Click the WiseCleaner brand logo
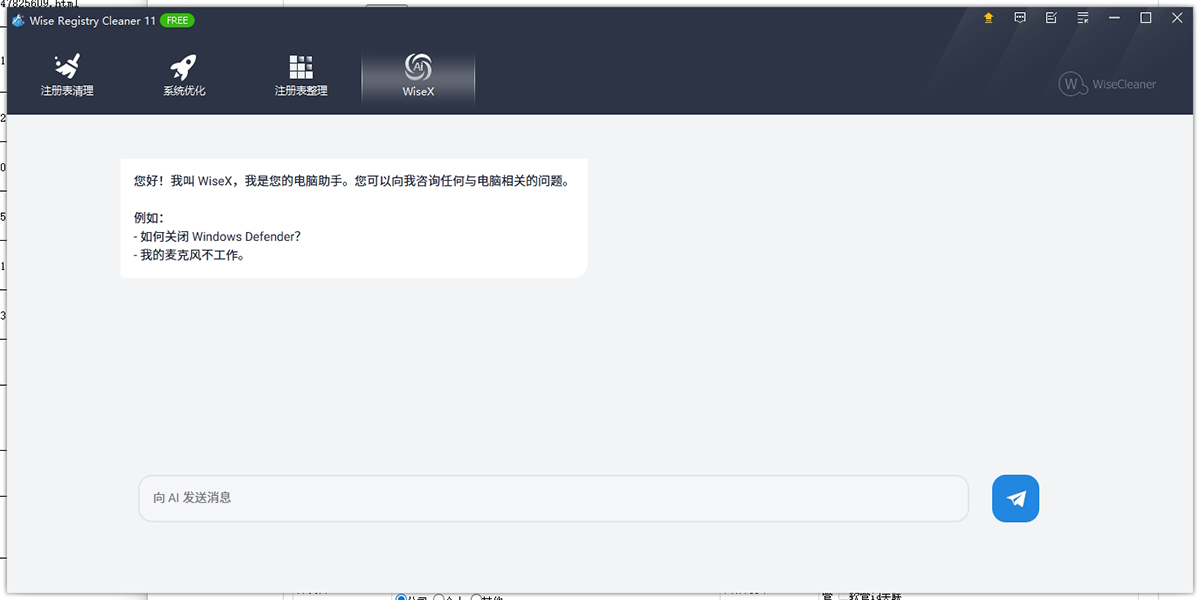The image size is (1200, 600). coord(1107,84)
